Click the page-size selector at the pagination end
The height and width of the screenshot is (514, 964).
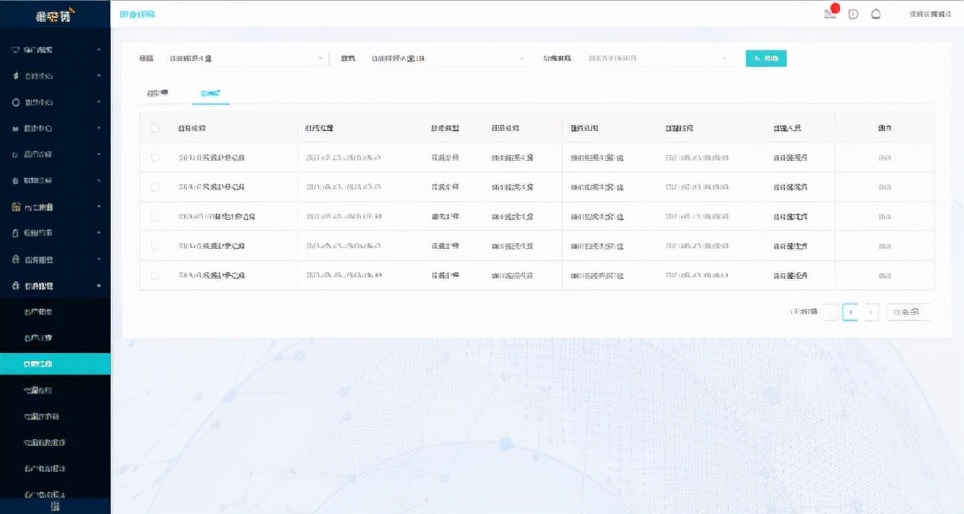(907, 312)
